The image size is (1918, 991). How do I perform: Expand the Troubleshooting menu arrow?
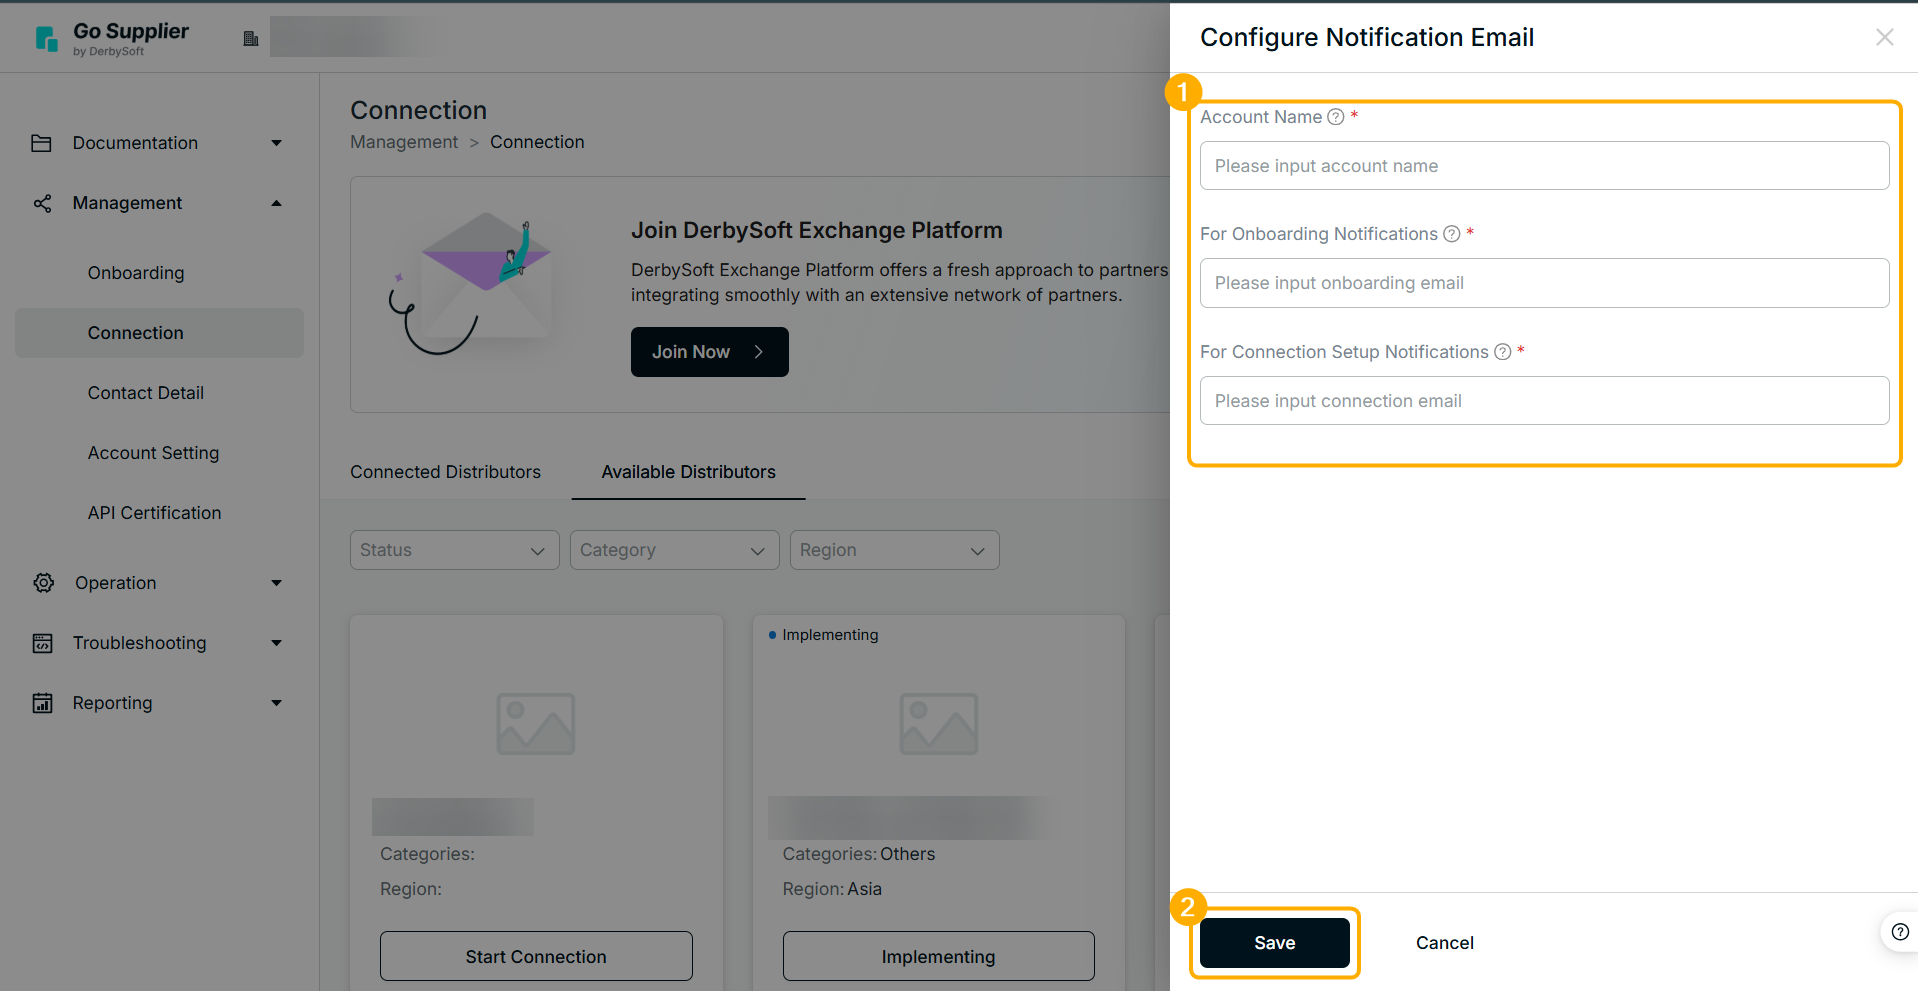pos(277,643)
